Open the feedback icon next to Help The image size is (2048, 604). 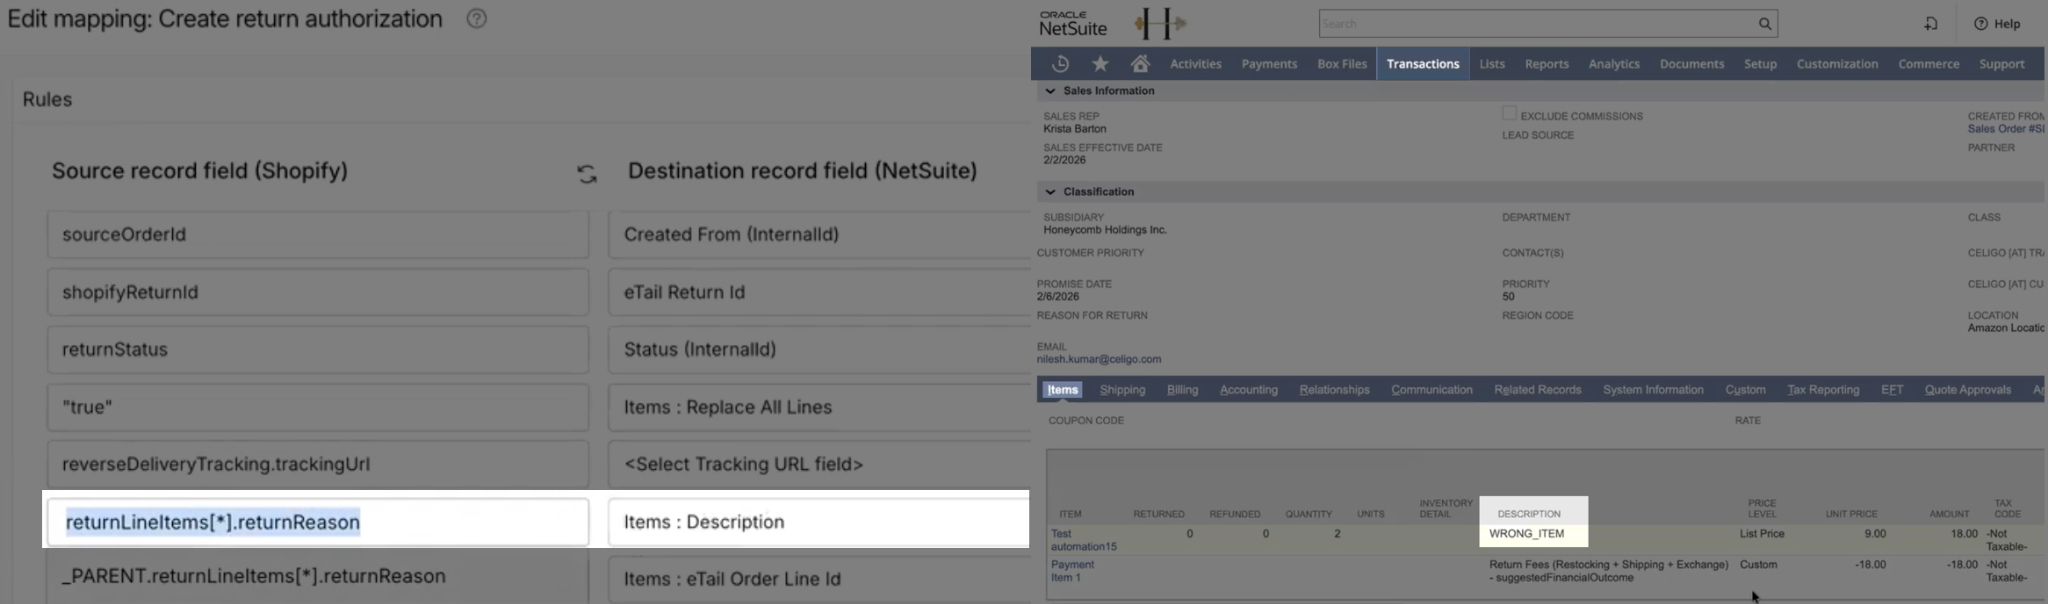point(1931,23)
